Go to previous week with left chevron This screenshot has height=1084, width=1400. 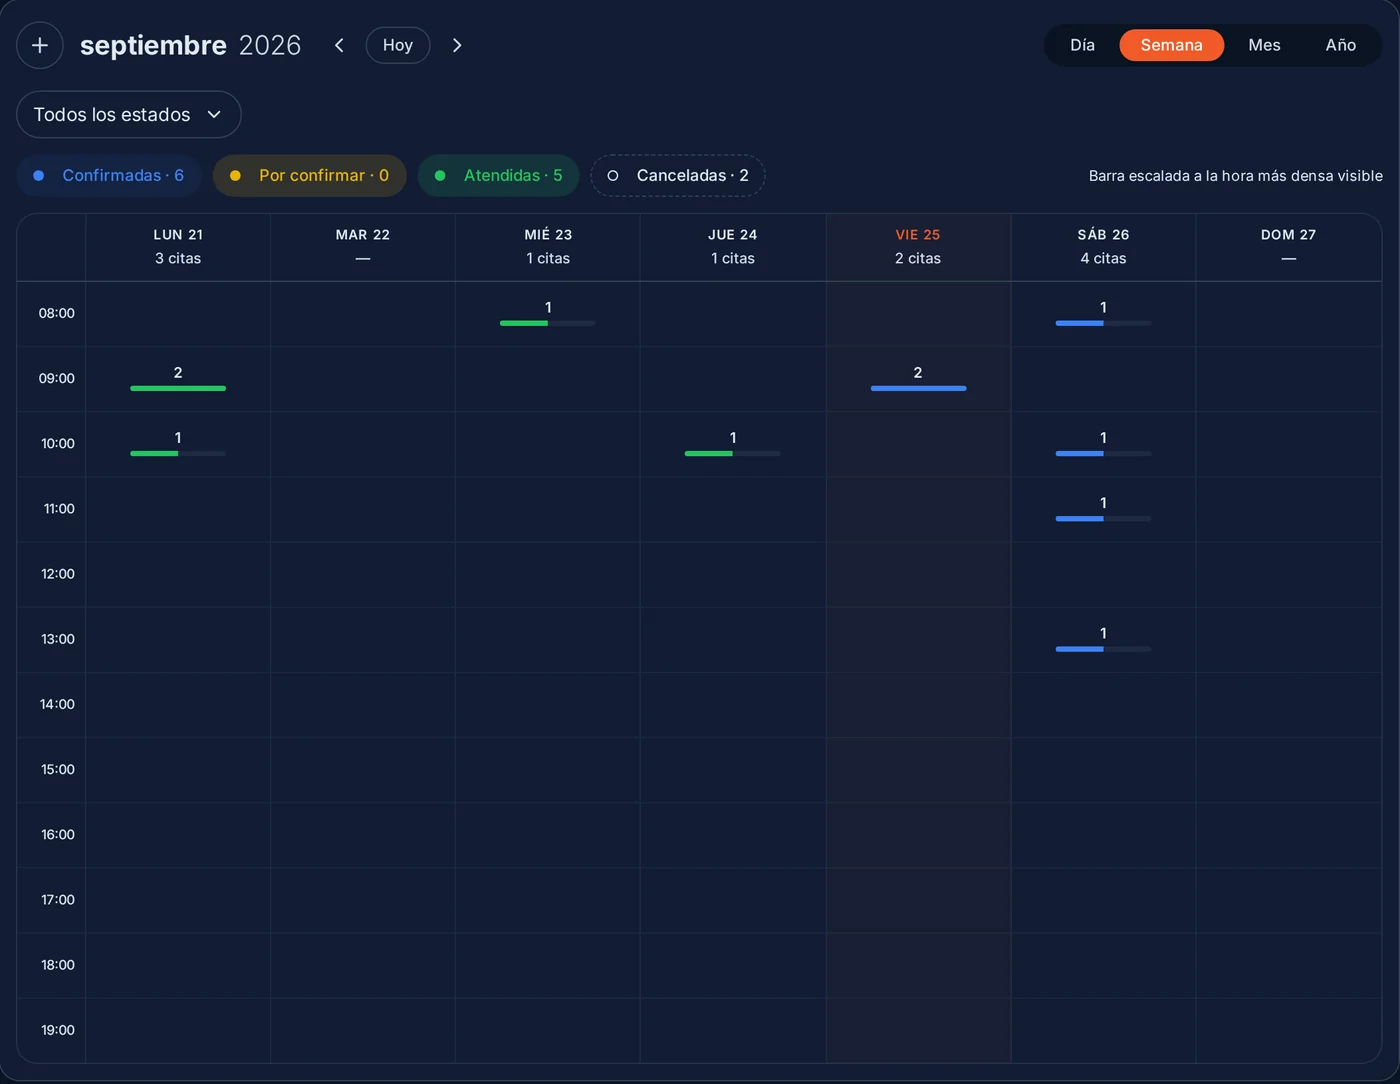[x=339, y=45]
